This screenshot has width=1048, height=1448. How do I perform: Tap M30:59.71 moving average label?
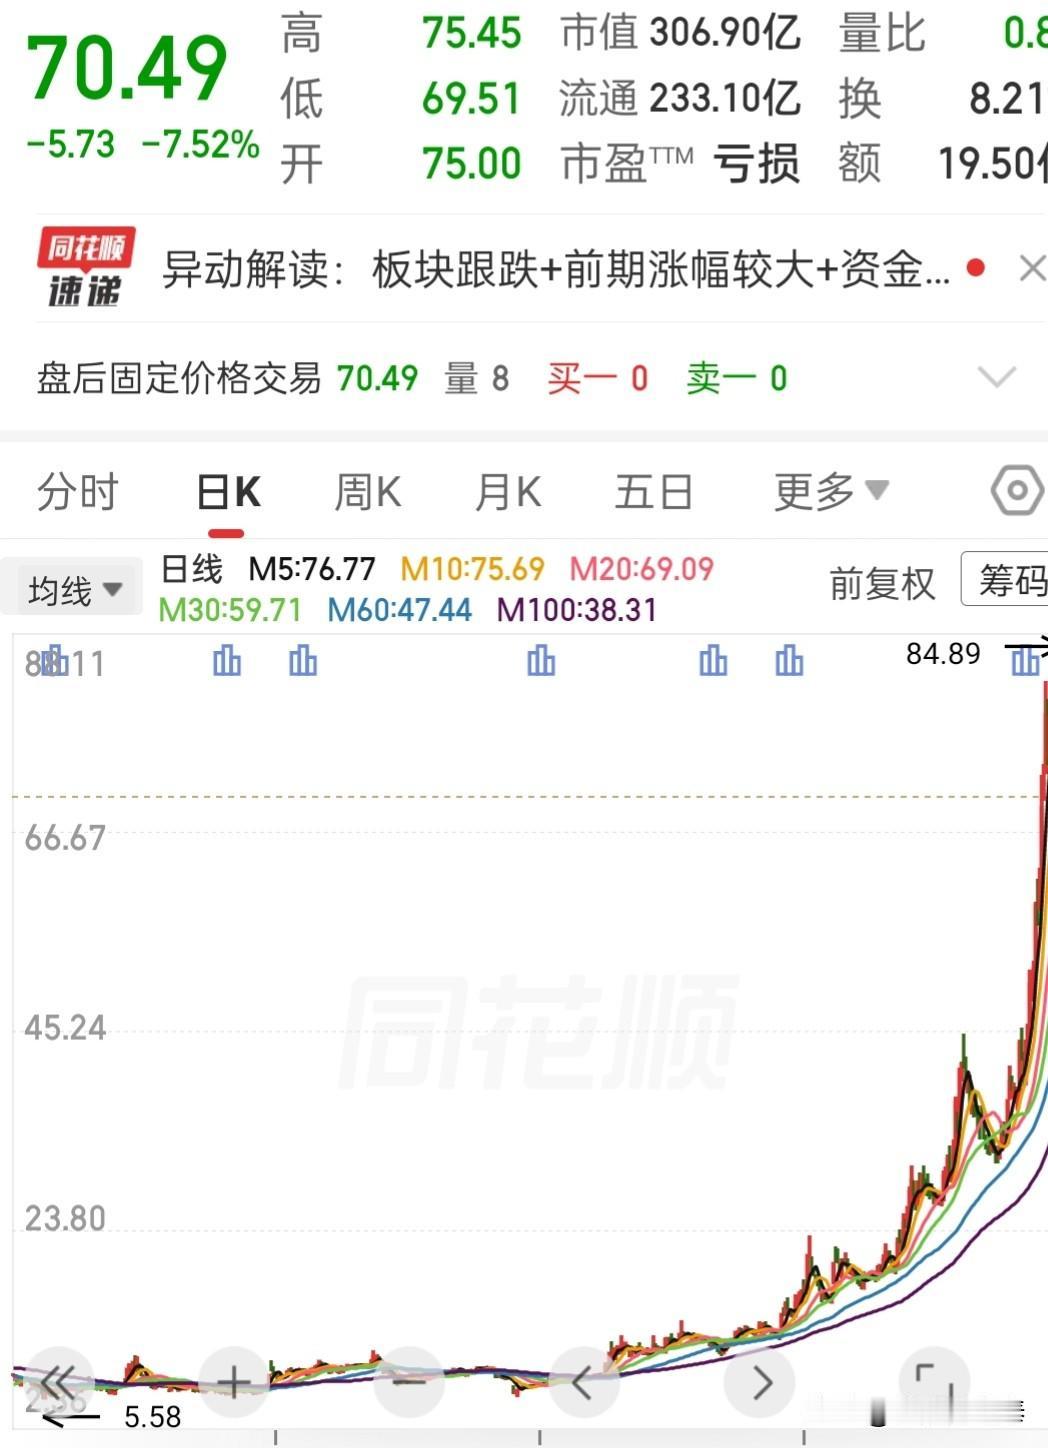(x=230, y=609)
